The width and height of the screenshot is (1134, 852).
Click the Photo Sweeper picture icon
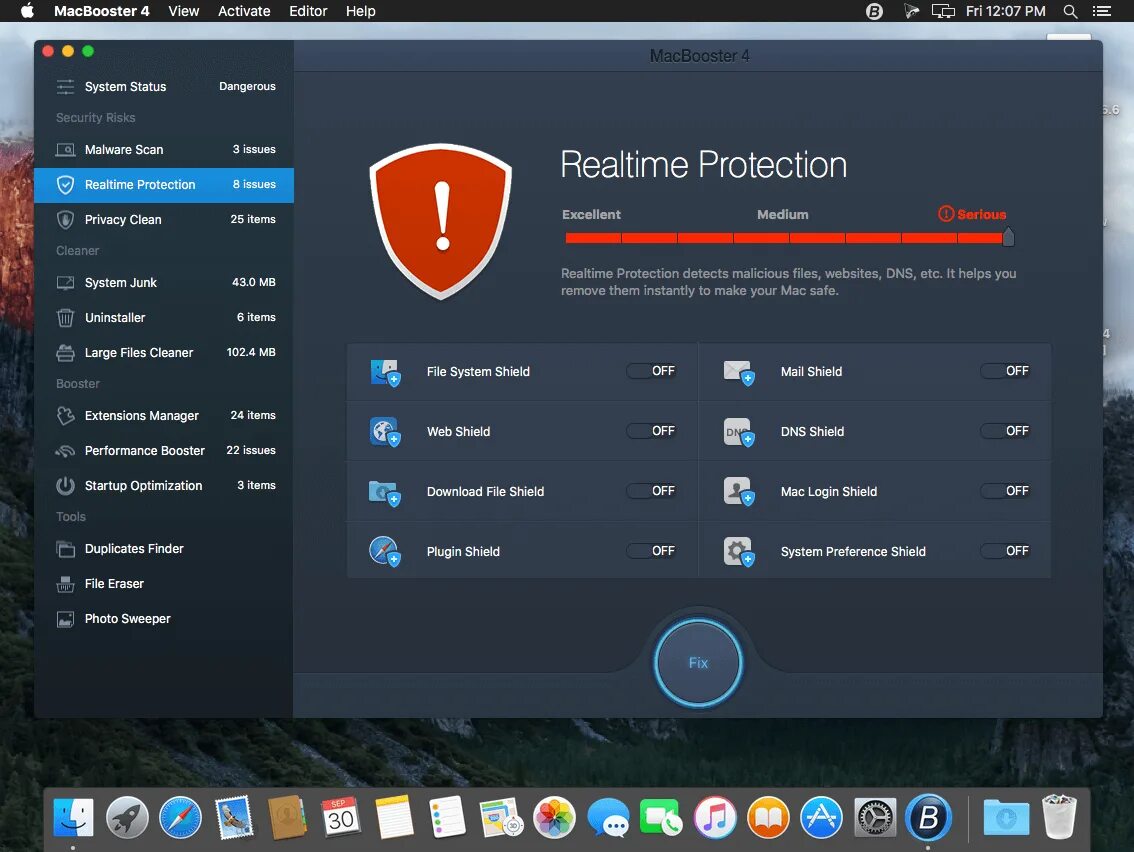65,619
